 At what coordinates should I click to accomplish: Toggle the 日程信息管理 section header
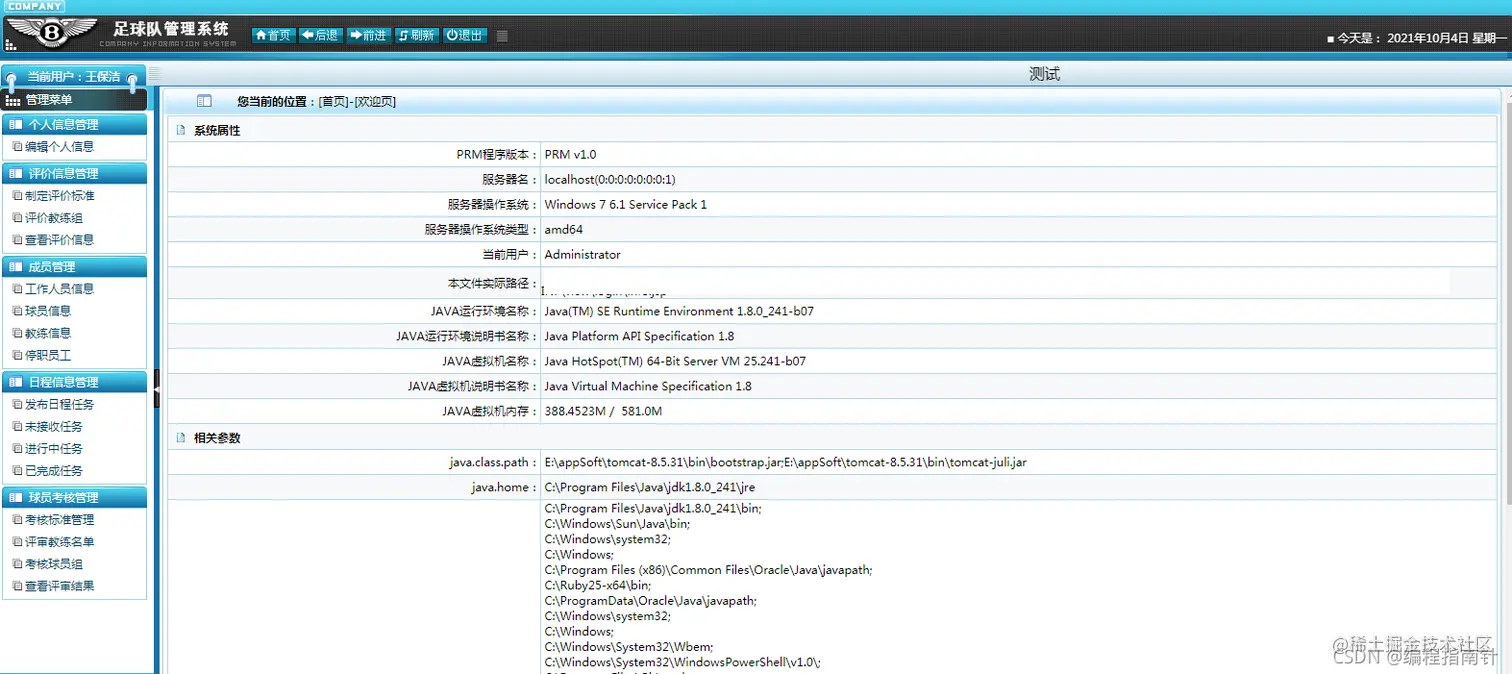click(75, 381)
